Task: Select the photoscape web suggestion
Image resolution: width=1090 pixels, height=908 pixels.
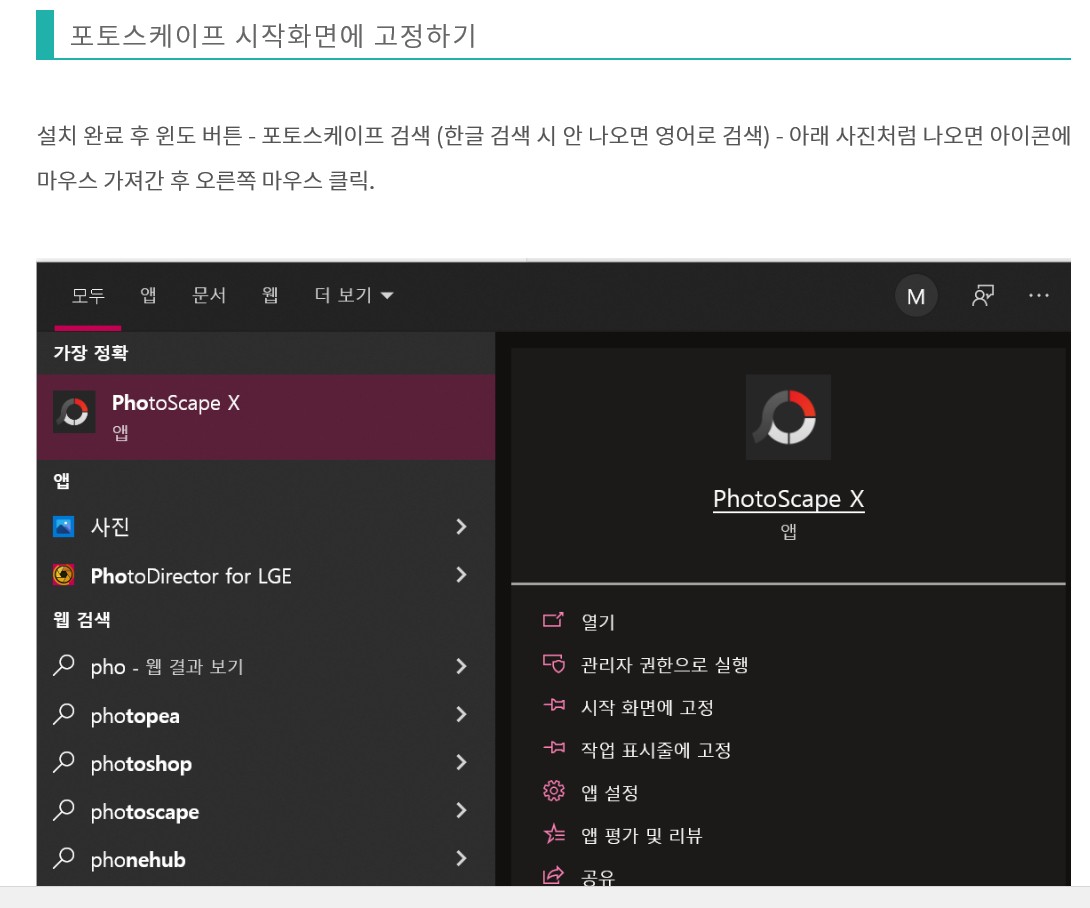Action: click(266, 811)
